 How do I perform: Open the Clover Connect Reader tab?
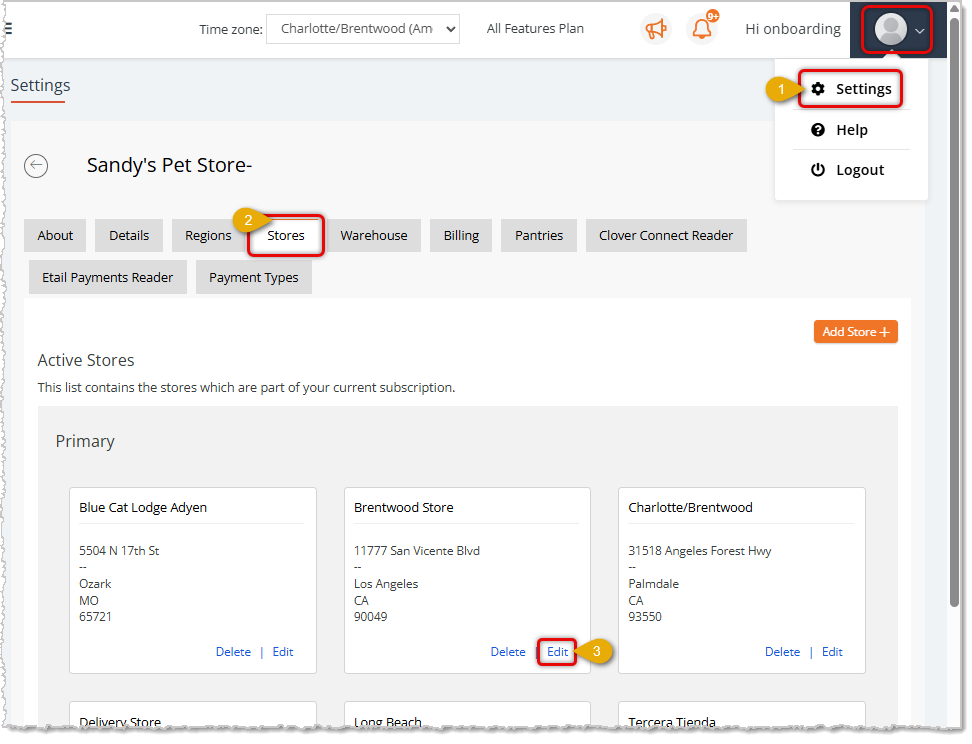coord(666,236)
